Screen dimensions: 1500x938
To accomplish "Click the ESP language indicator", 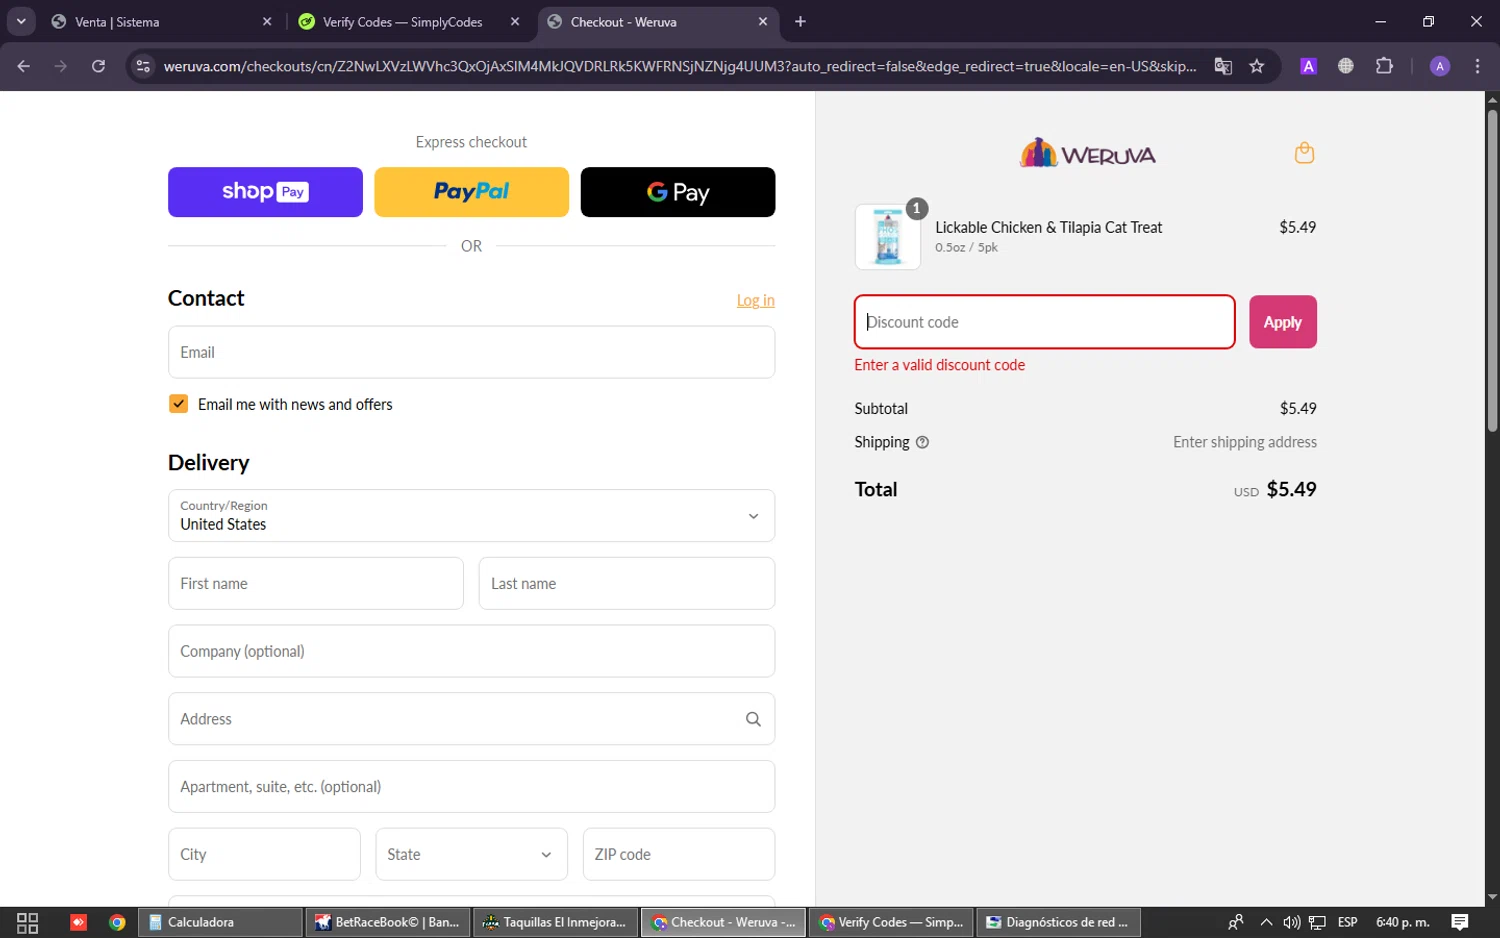I will (1347, 922).
